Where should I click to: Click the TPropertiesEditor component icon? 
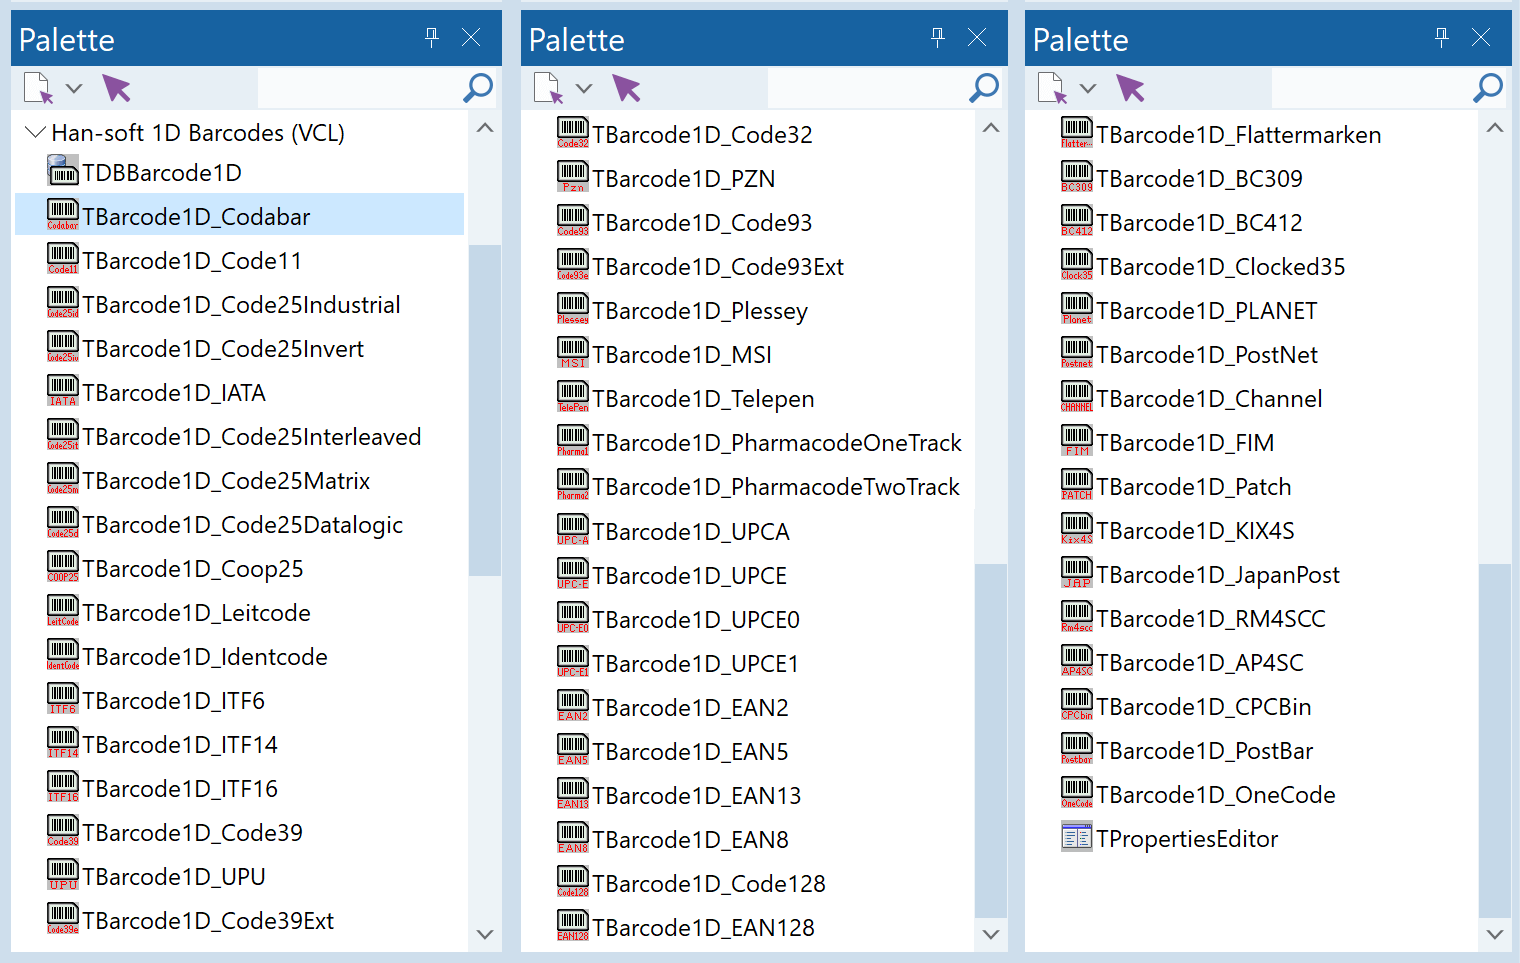[x=1077, y=837]
